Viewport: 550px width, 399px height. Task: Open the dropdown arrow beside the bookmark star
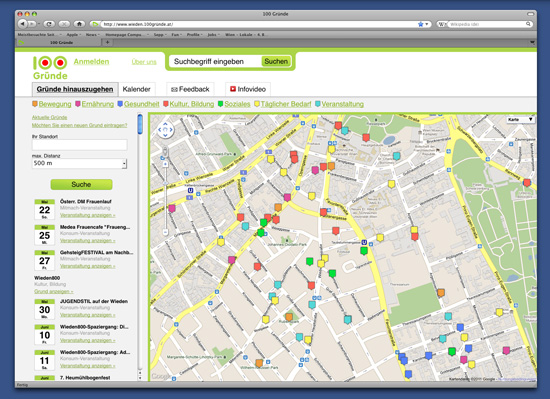[x=427, y=24]
